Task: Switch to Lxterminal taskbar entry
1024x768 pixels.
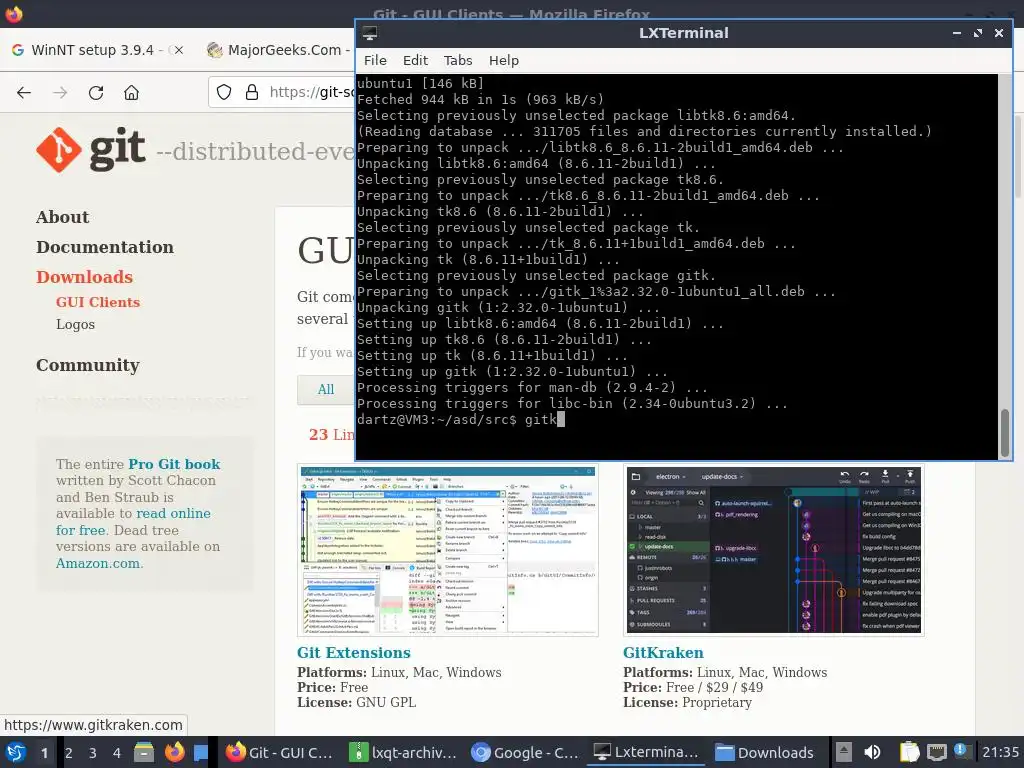Action: [x=646, y=752]
